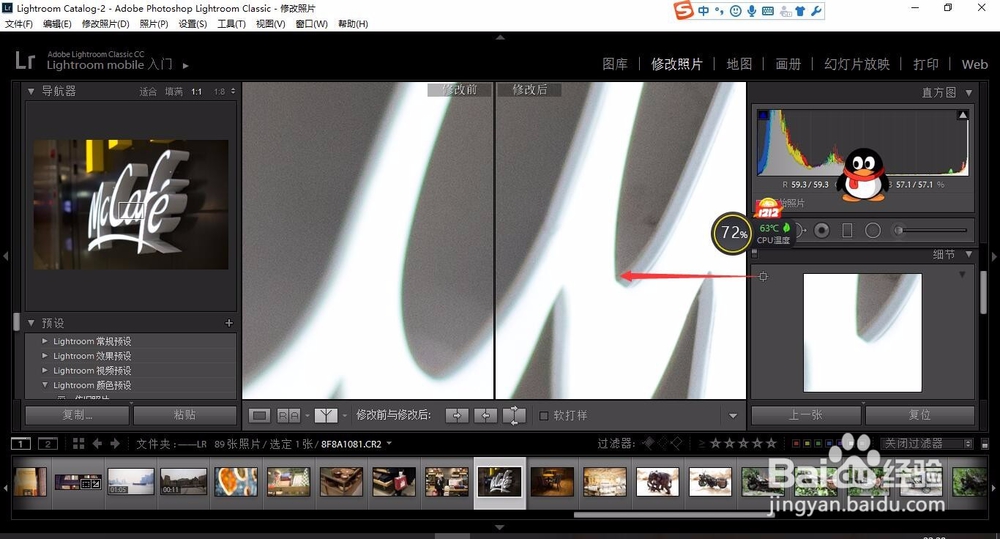The image size is (1000, 539).
Task: Open the toolbar content dropdown arrow
Action: [x=733, y=416]
